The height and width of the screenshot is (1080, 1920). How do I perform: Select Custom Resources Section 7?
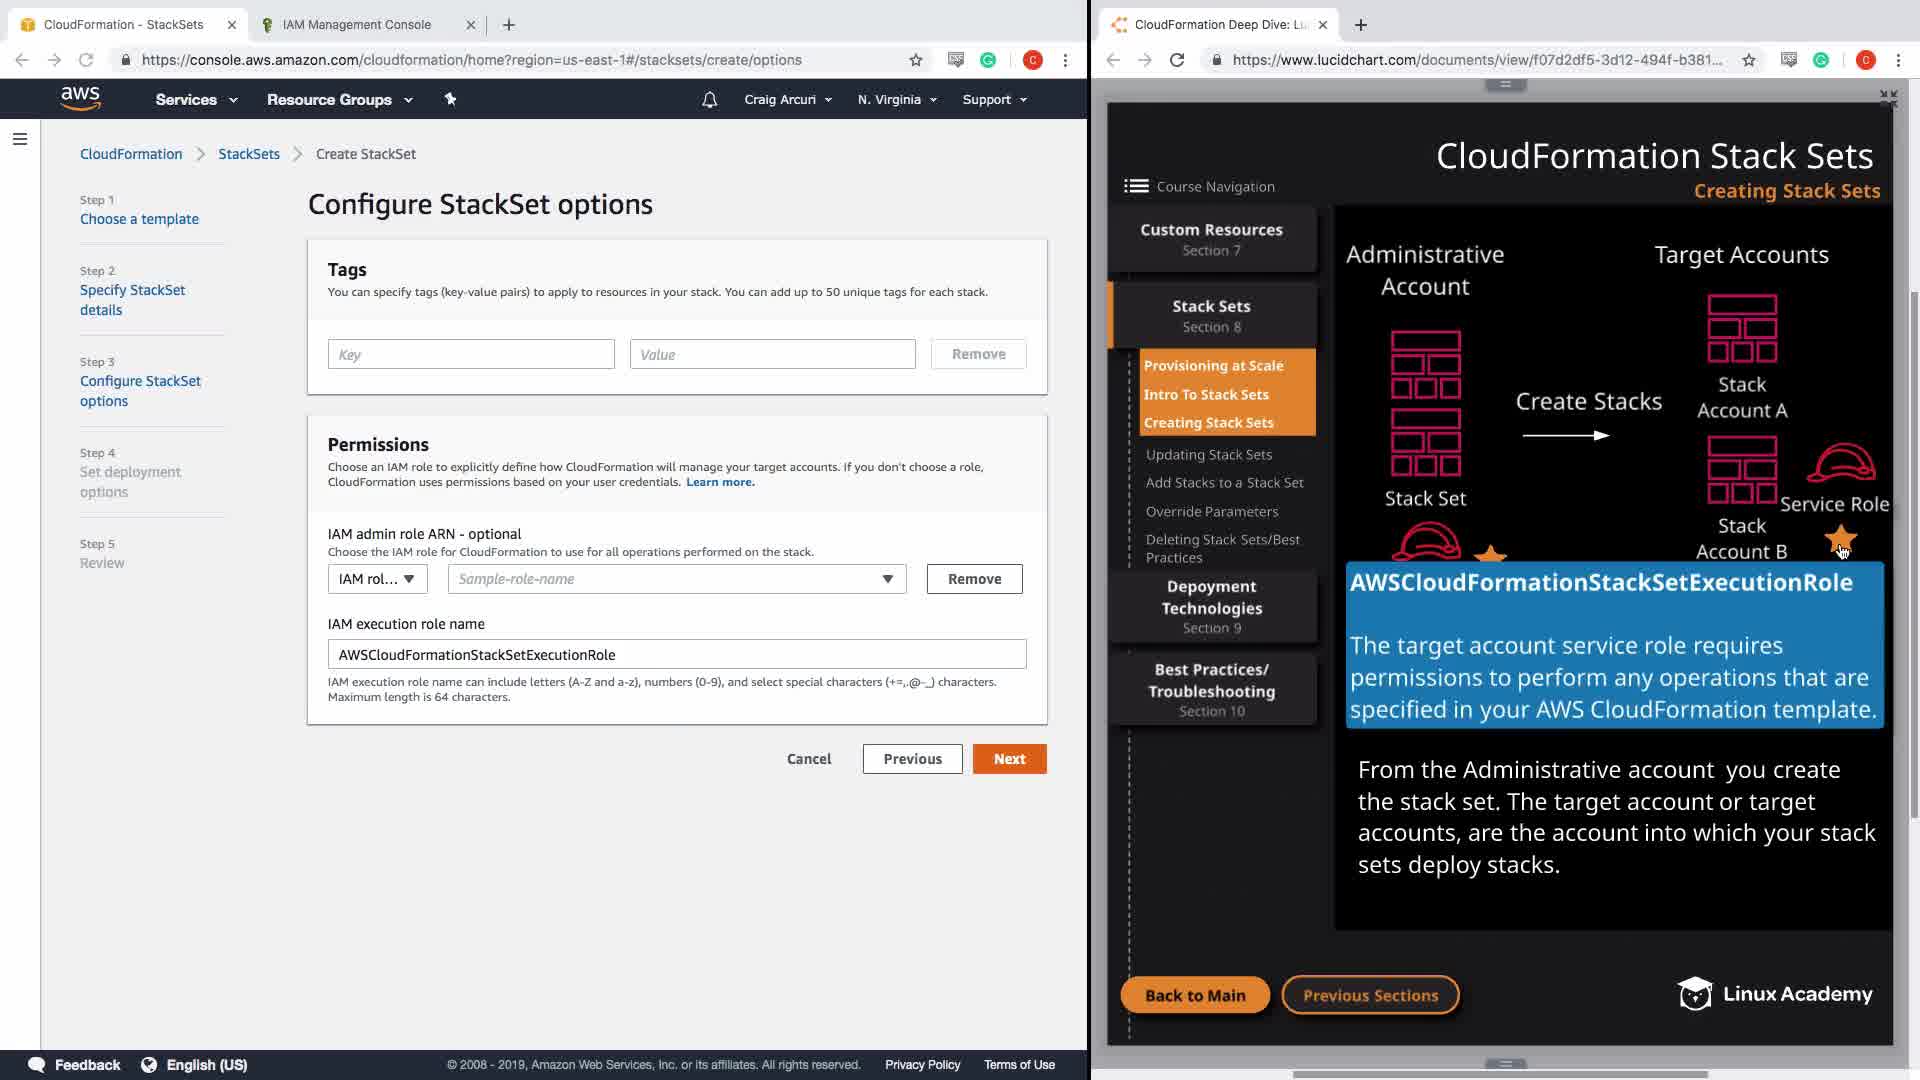tap(1211, 239)
